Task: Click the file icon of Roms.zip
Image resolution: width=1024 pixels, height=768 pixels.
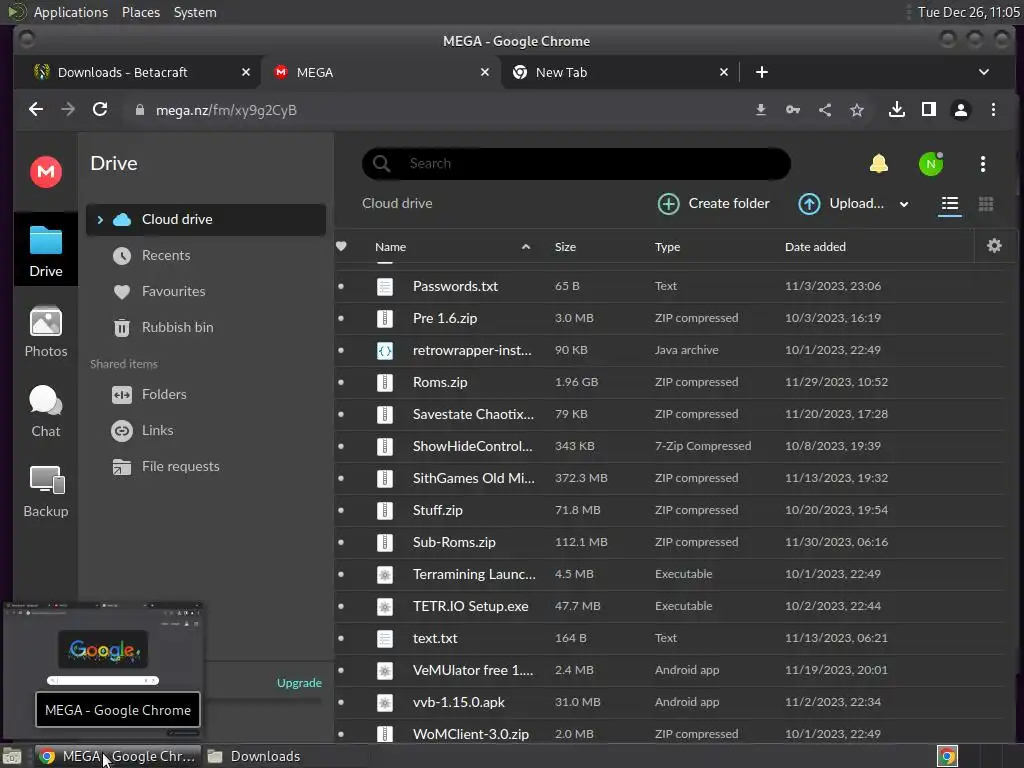Action: (385, 382)
